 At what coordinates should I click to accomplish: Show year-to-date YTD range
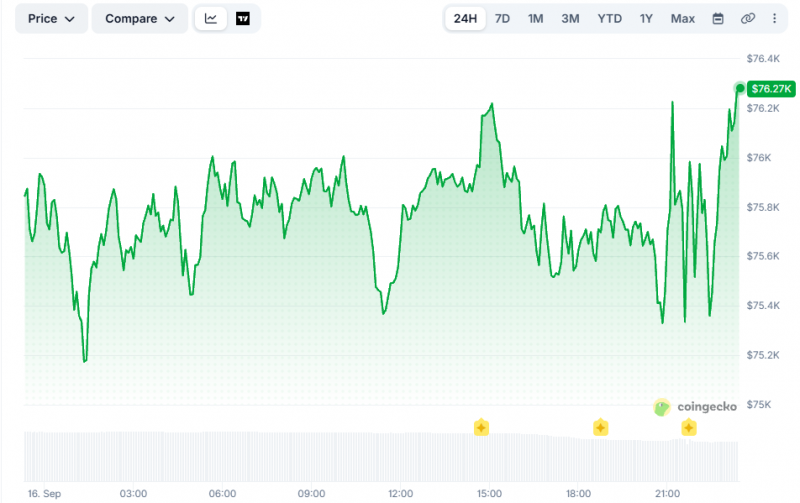610,19
